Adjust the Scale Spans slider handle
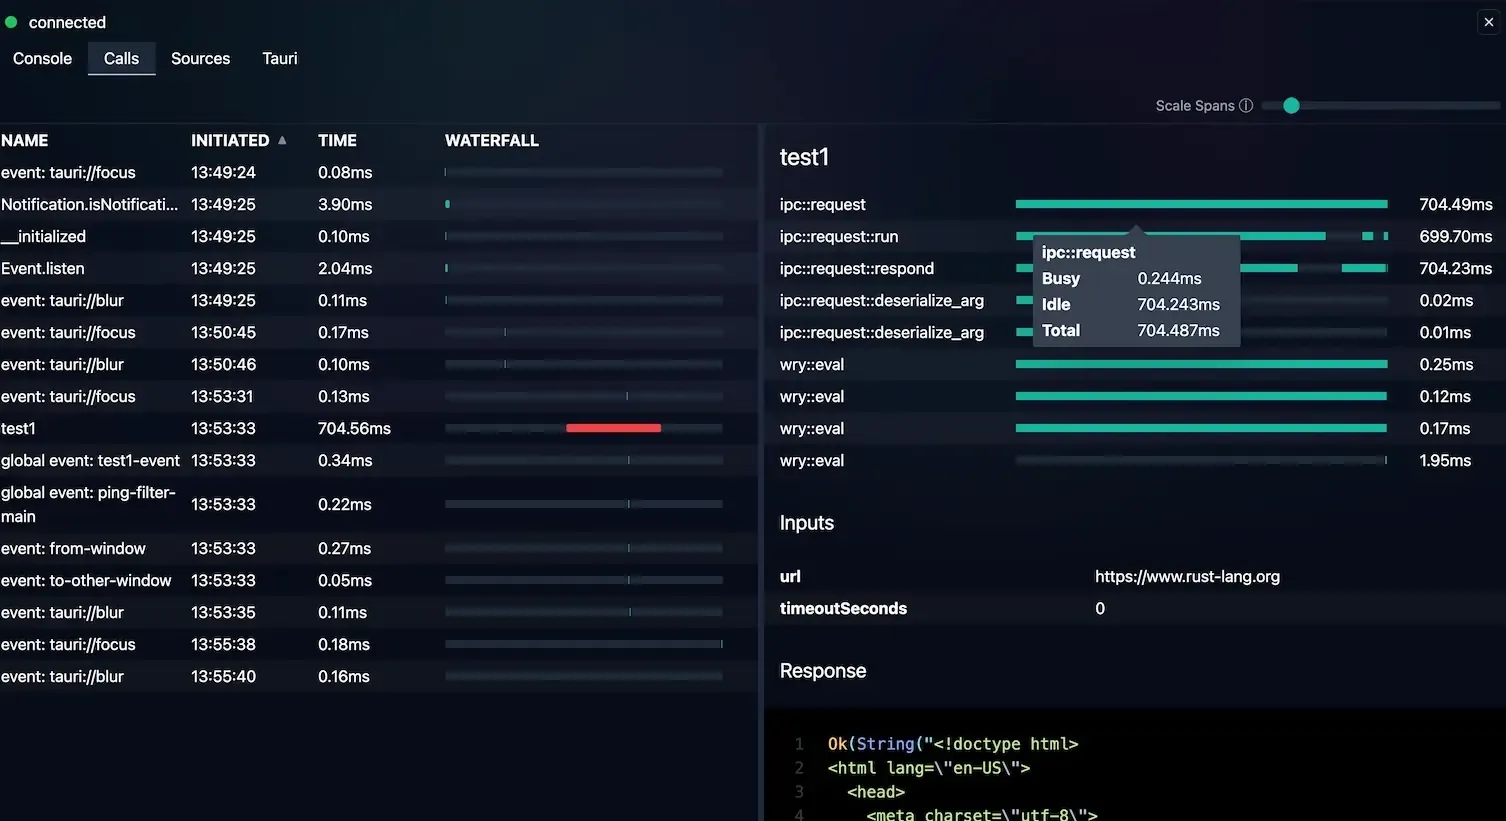 1291,106
